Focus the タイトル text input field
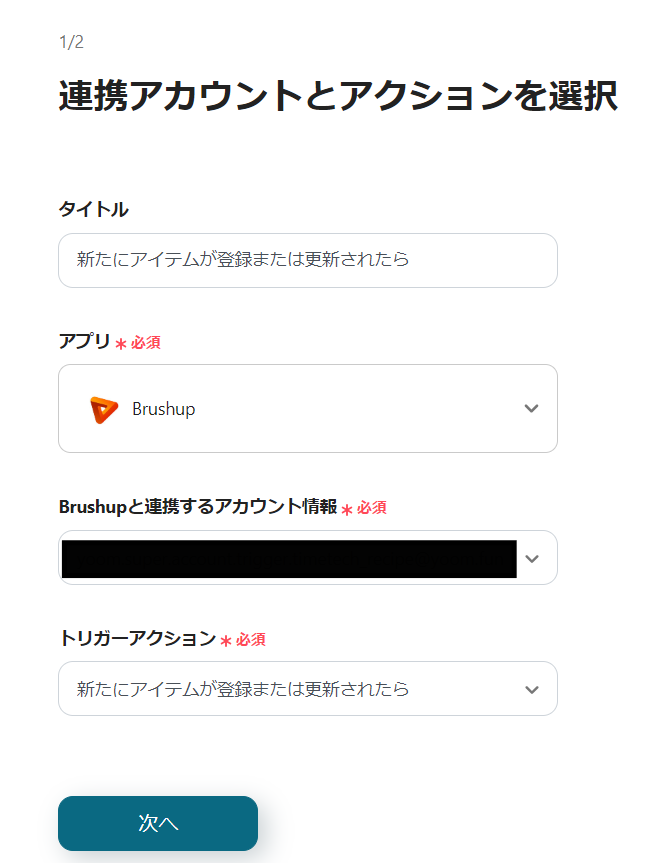Image resolution: width=662 pixels, height=863 pixels. [x=308, y=260]
